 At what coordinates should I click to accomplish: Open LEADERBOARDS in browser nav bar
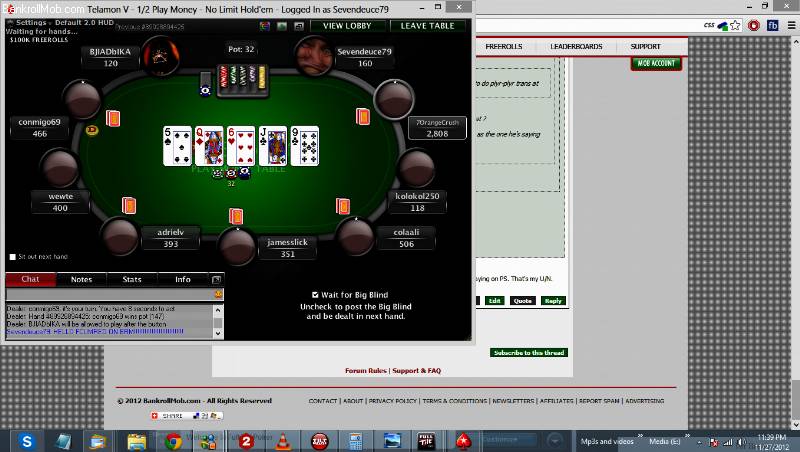tap(576, 46)
